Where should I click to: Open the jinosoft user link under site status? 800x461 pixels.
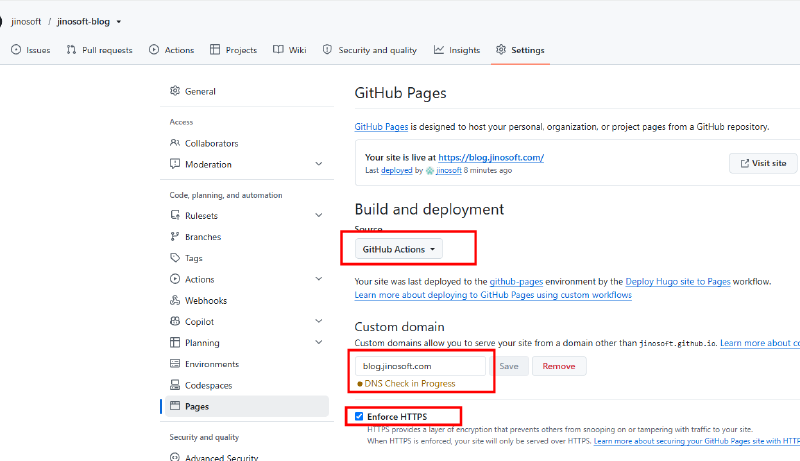(x=448, y=170)
